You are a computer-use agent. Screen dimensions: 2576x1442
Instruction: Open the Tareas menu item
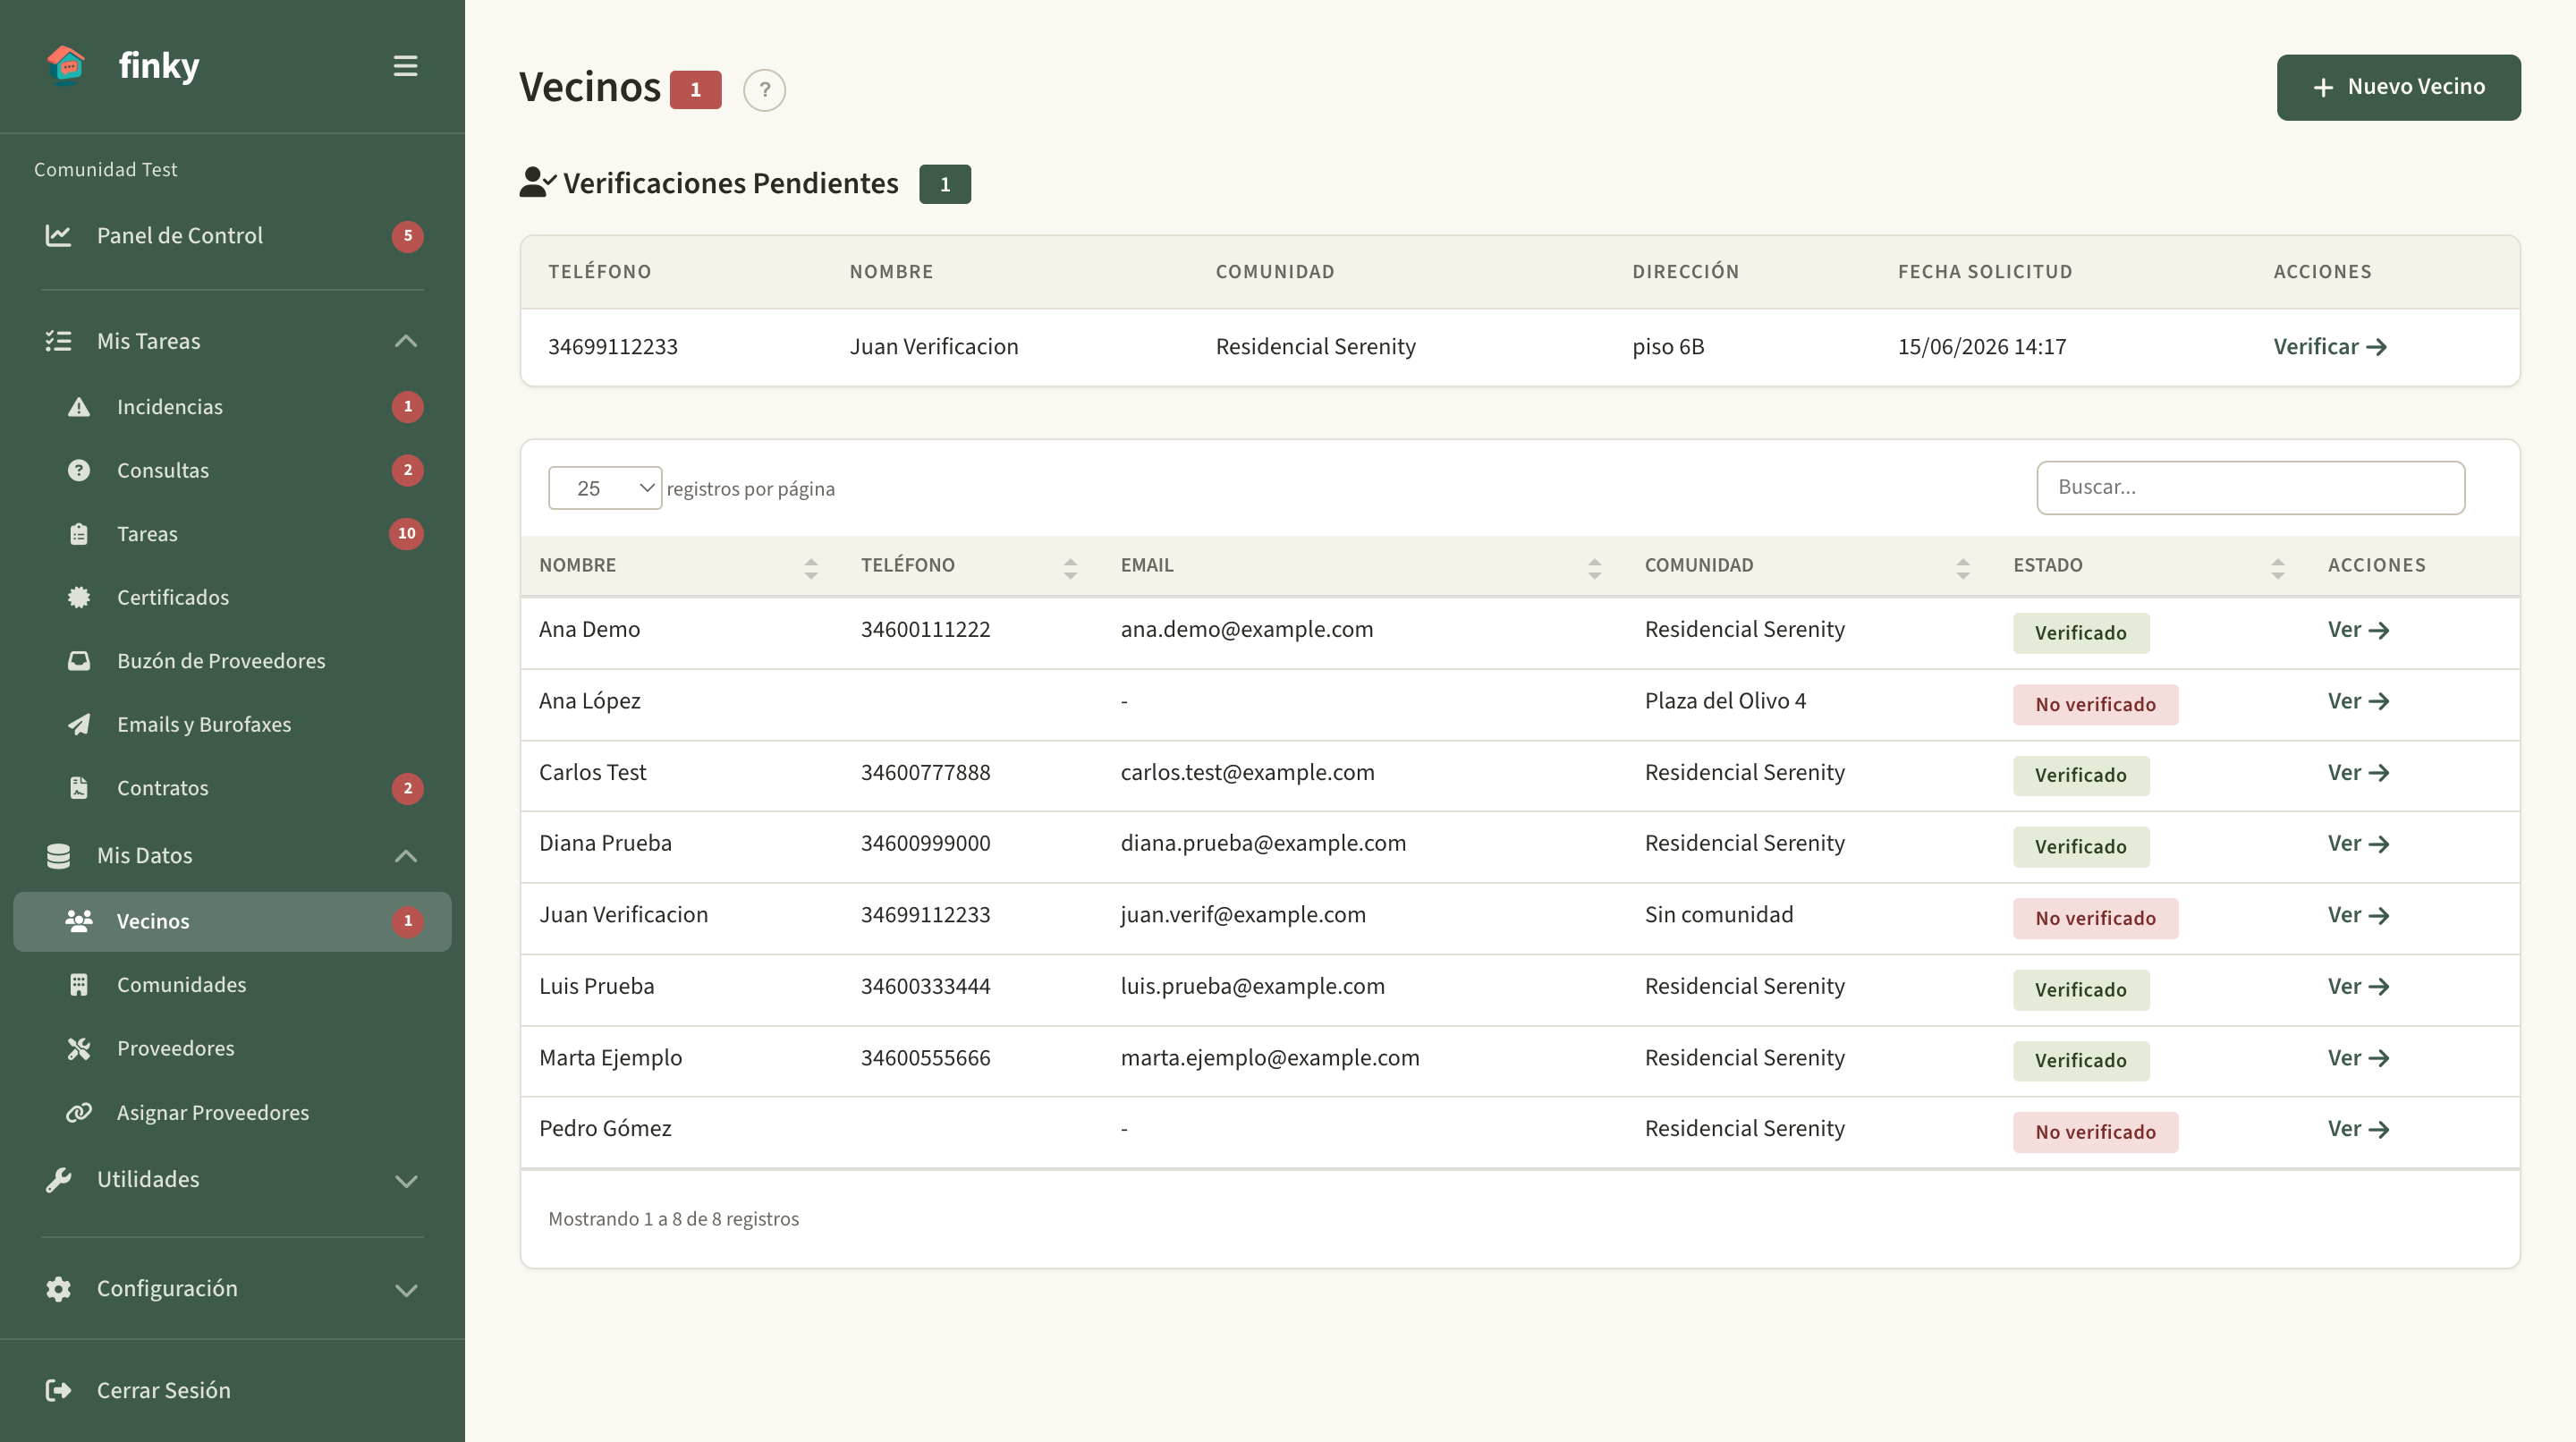click(232, 534)
